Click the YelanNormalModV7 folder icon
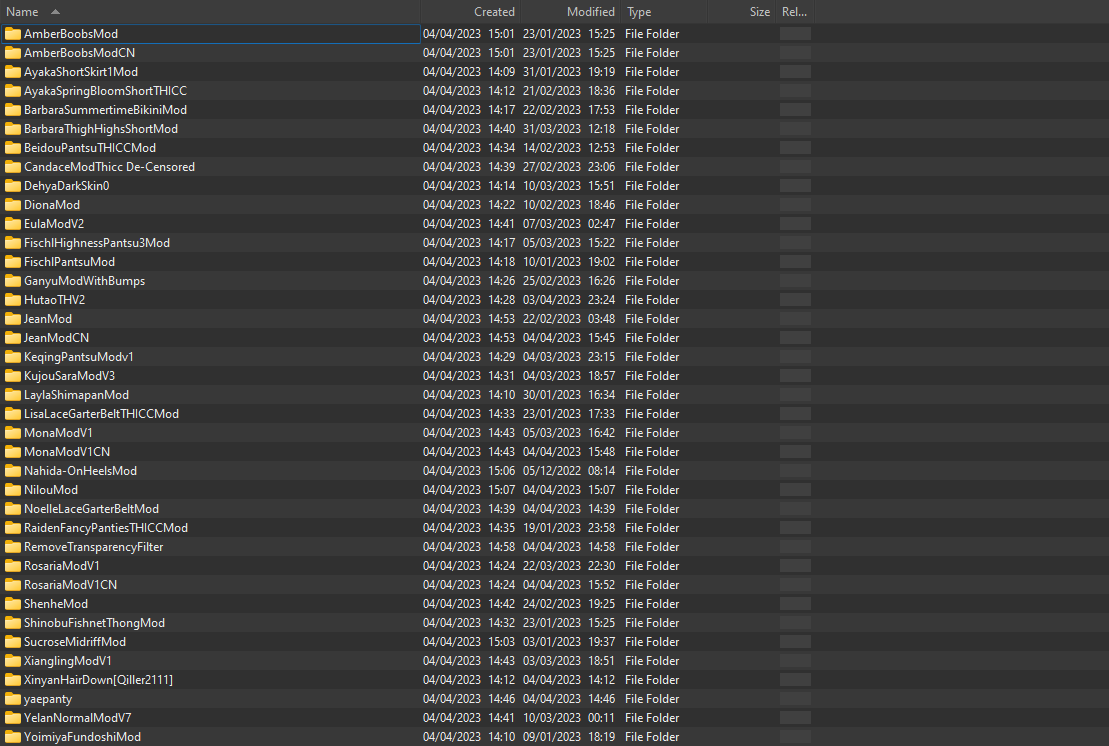This screenshot has height=746, width=1109. (x=13, y=718)
